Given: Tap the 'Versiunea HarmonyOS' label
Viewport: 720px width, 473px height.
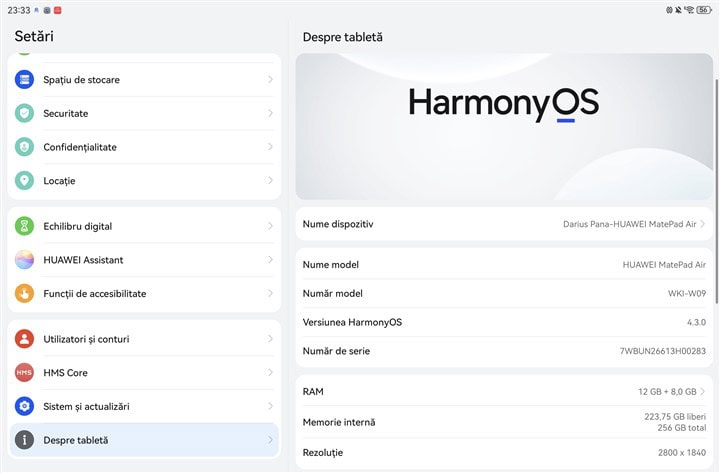Looking at the screenshot, I should point(352,322).
